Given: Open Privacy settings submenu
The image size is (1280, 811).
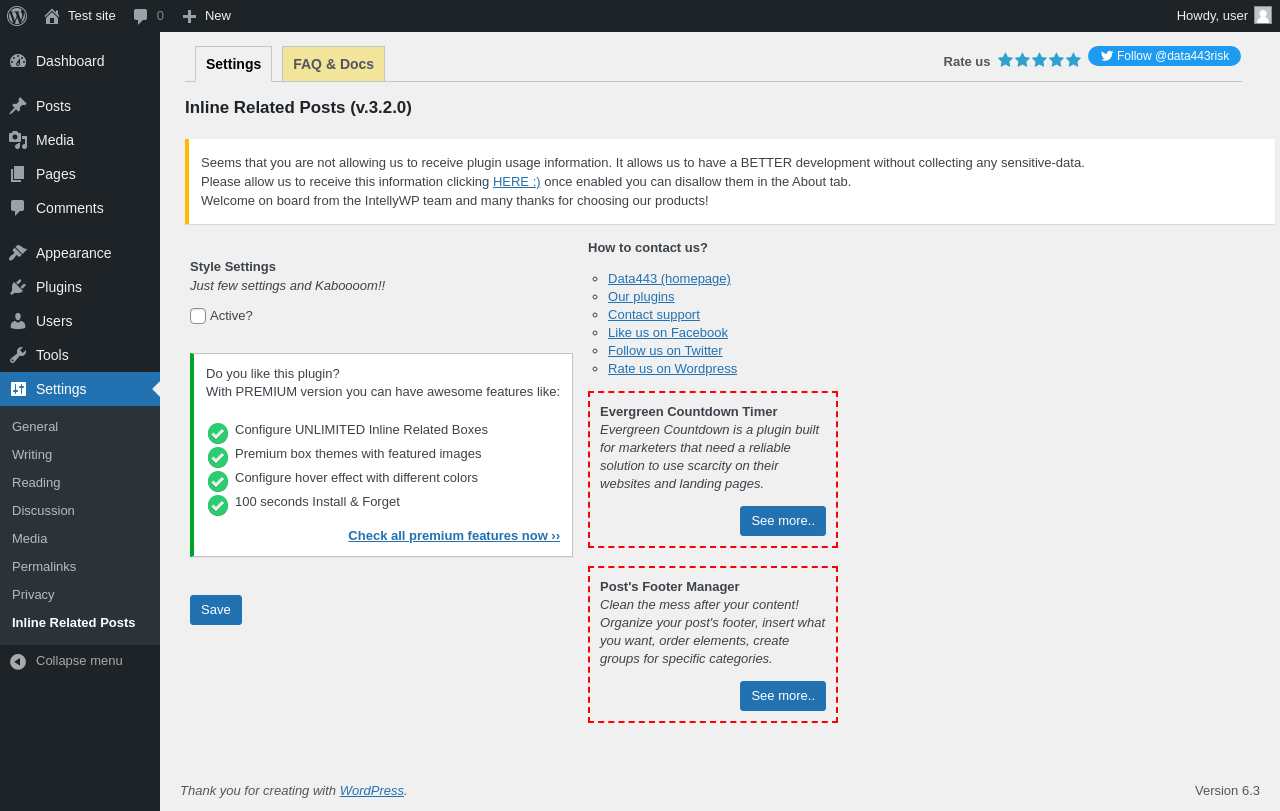Looking at the screenshot, I should (x=33, y=595).
